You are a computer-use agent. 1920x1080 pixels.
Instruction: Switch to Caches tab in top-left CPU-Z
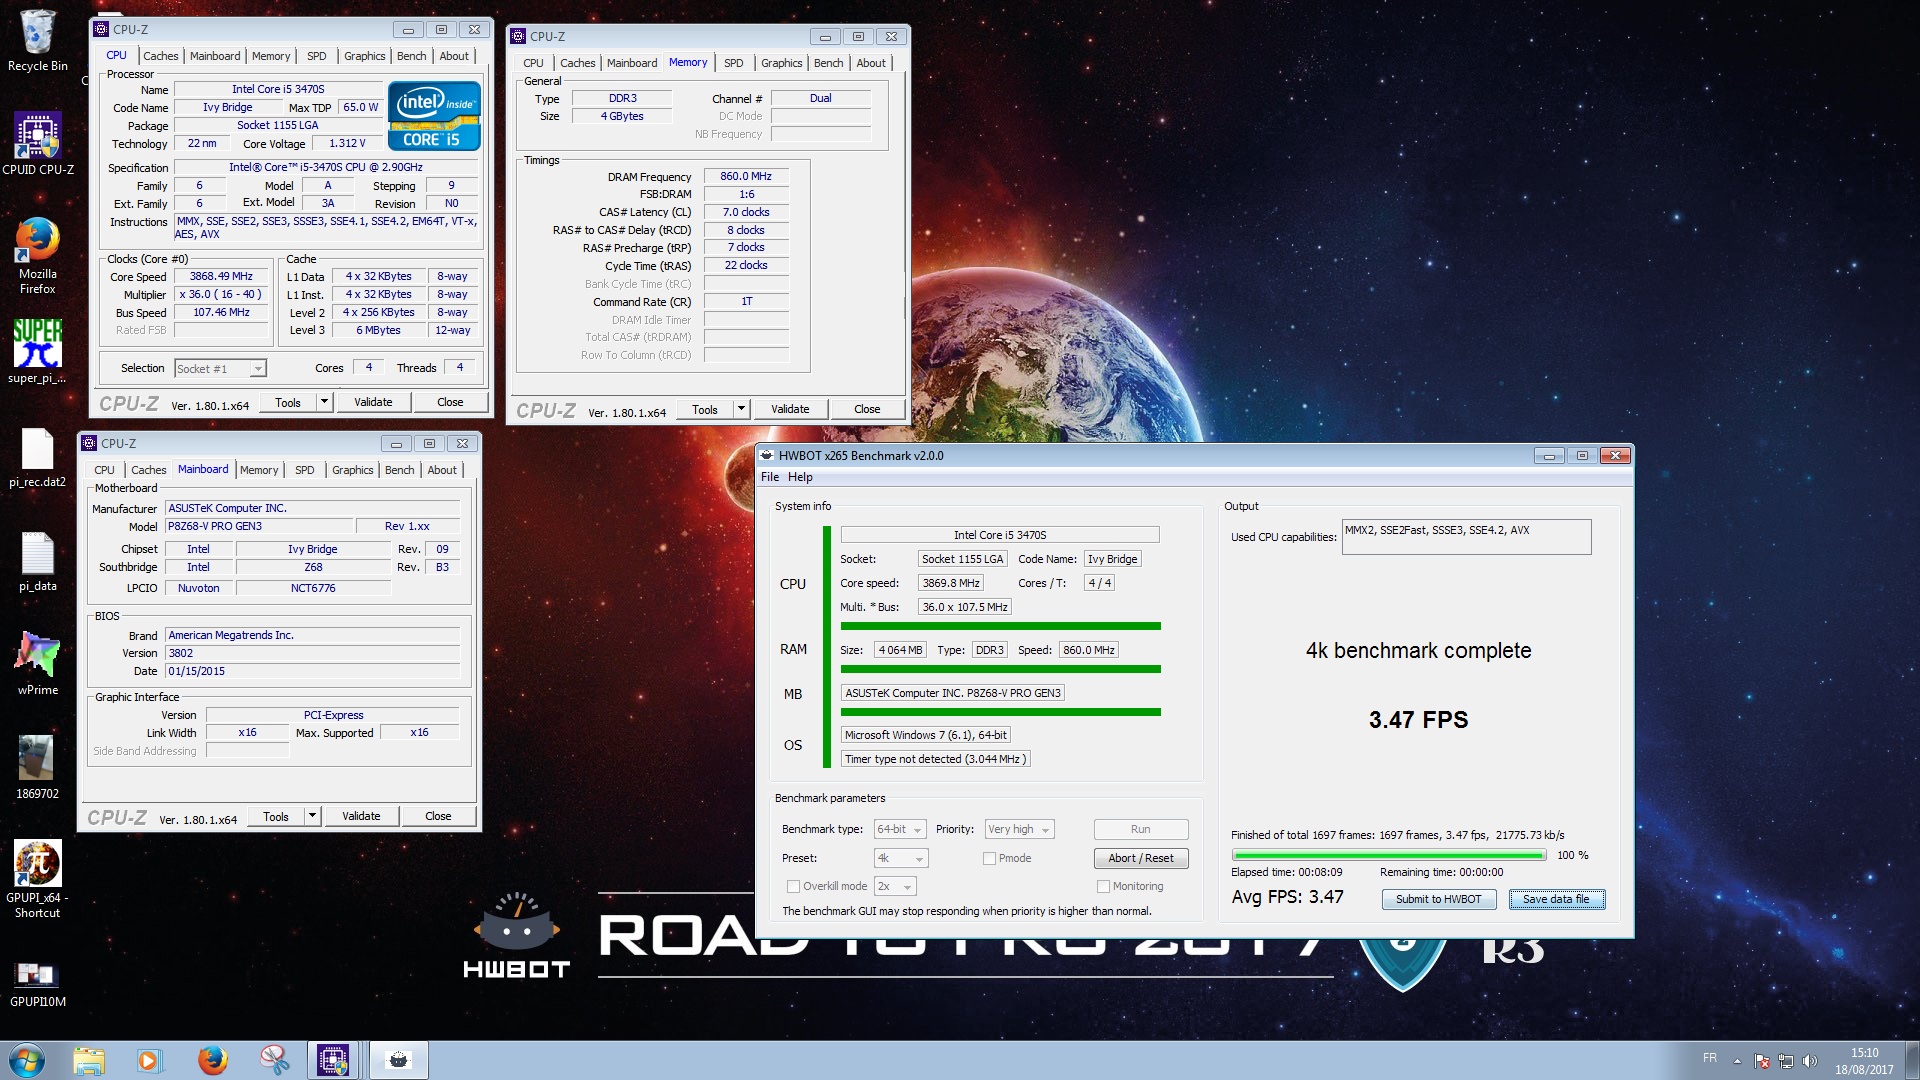pyautogui.click(x=160, y=56)
